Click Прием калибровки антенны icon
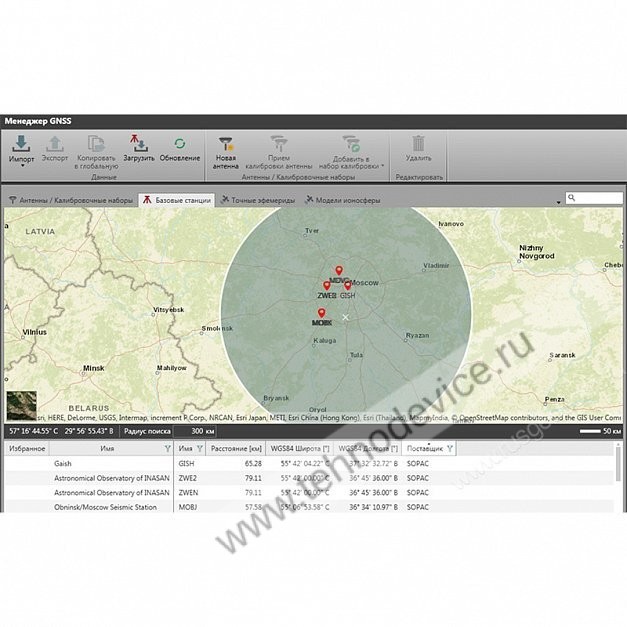Image resolution: width=627 pixels, height=627 pixels. (279, 144)
